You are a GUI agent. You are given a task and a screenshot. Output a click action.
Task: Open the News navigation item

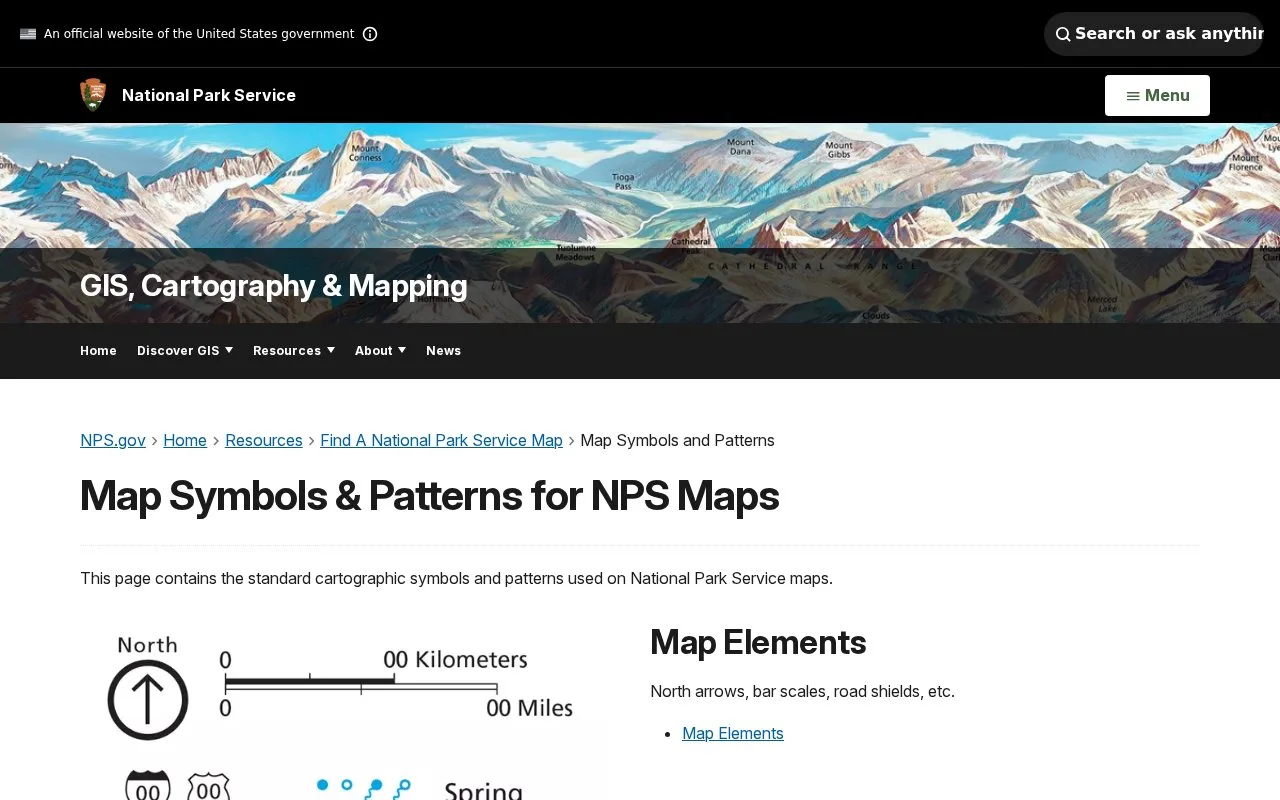(x=443, y=351)
